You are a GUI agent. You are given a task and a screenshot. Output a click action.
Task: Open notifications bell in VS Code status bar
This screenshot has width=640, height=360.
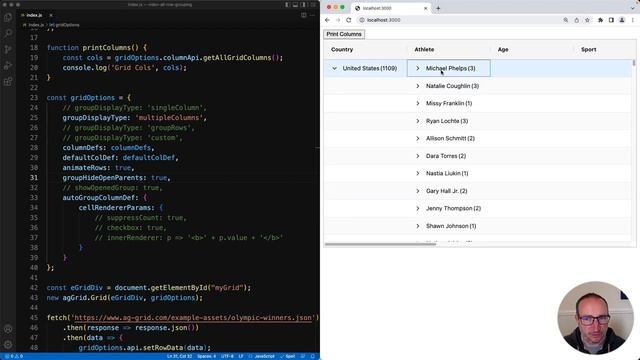(313, 356)
